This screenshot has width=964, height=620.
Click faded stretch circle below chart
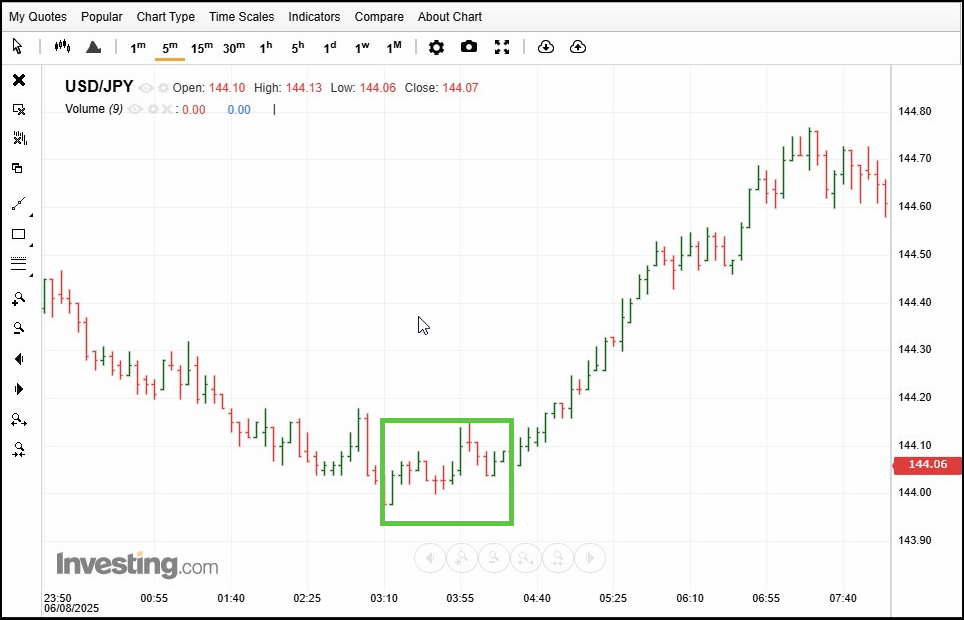pyautogui.click(x=526, y=558)
